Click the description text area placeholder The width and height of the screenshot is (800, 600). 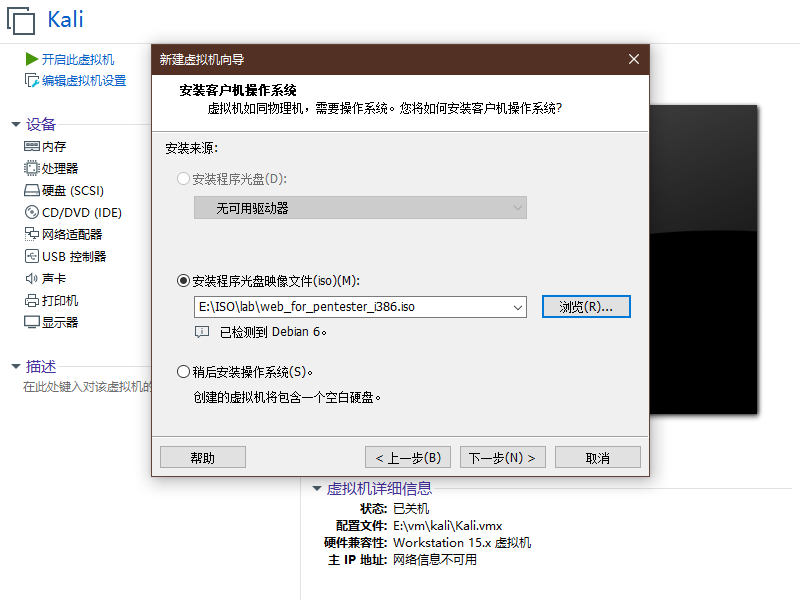[87, 387]
